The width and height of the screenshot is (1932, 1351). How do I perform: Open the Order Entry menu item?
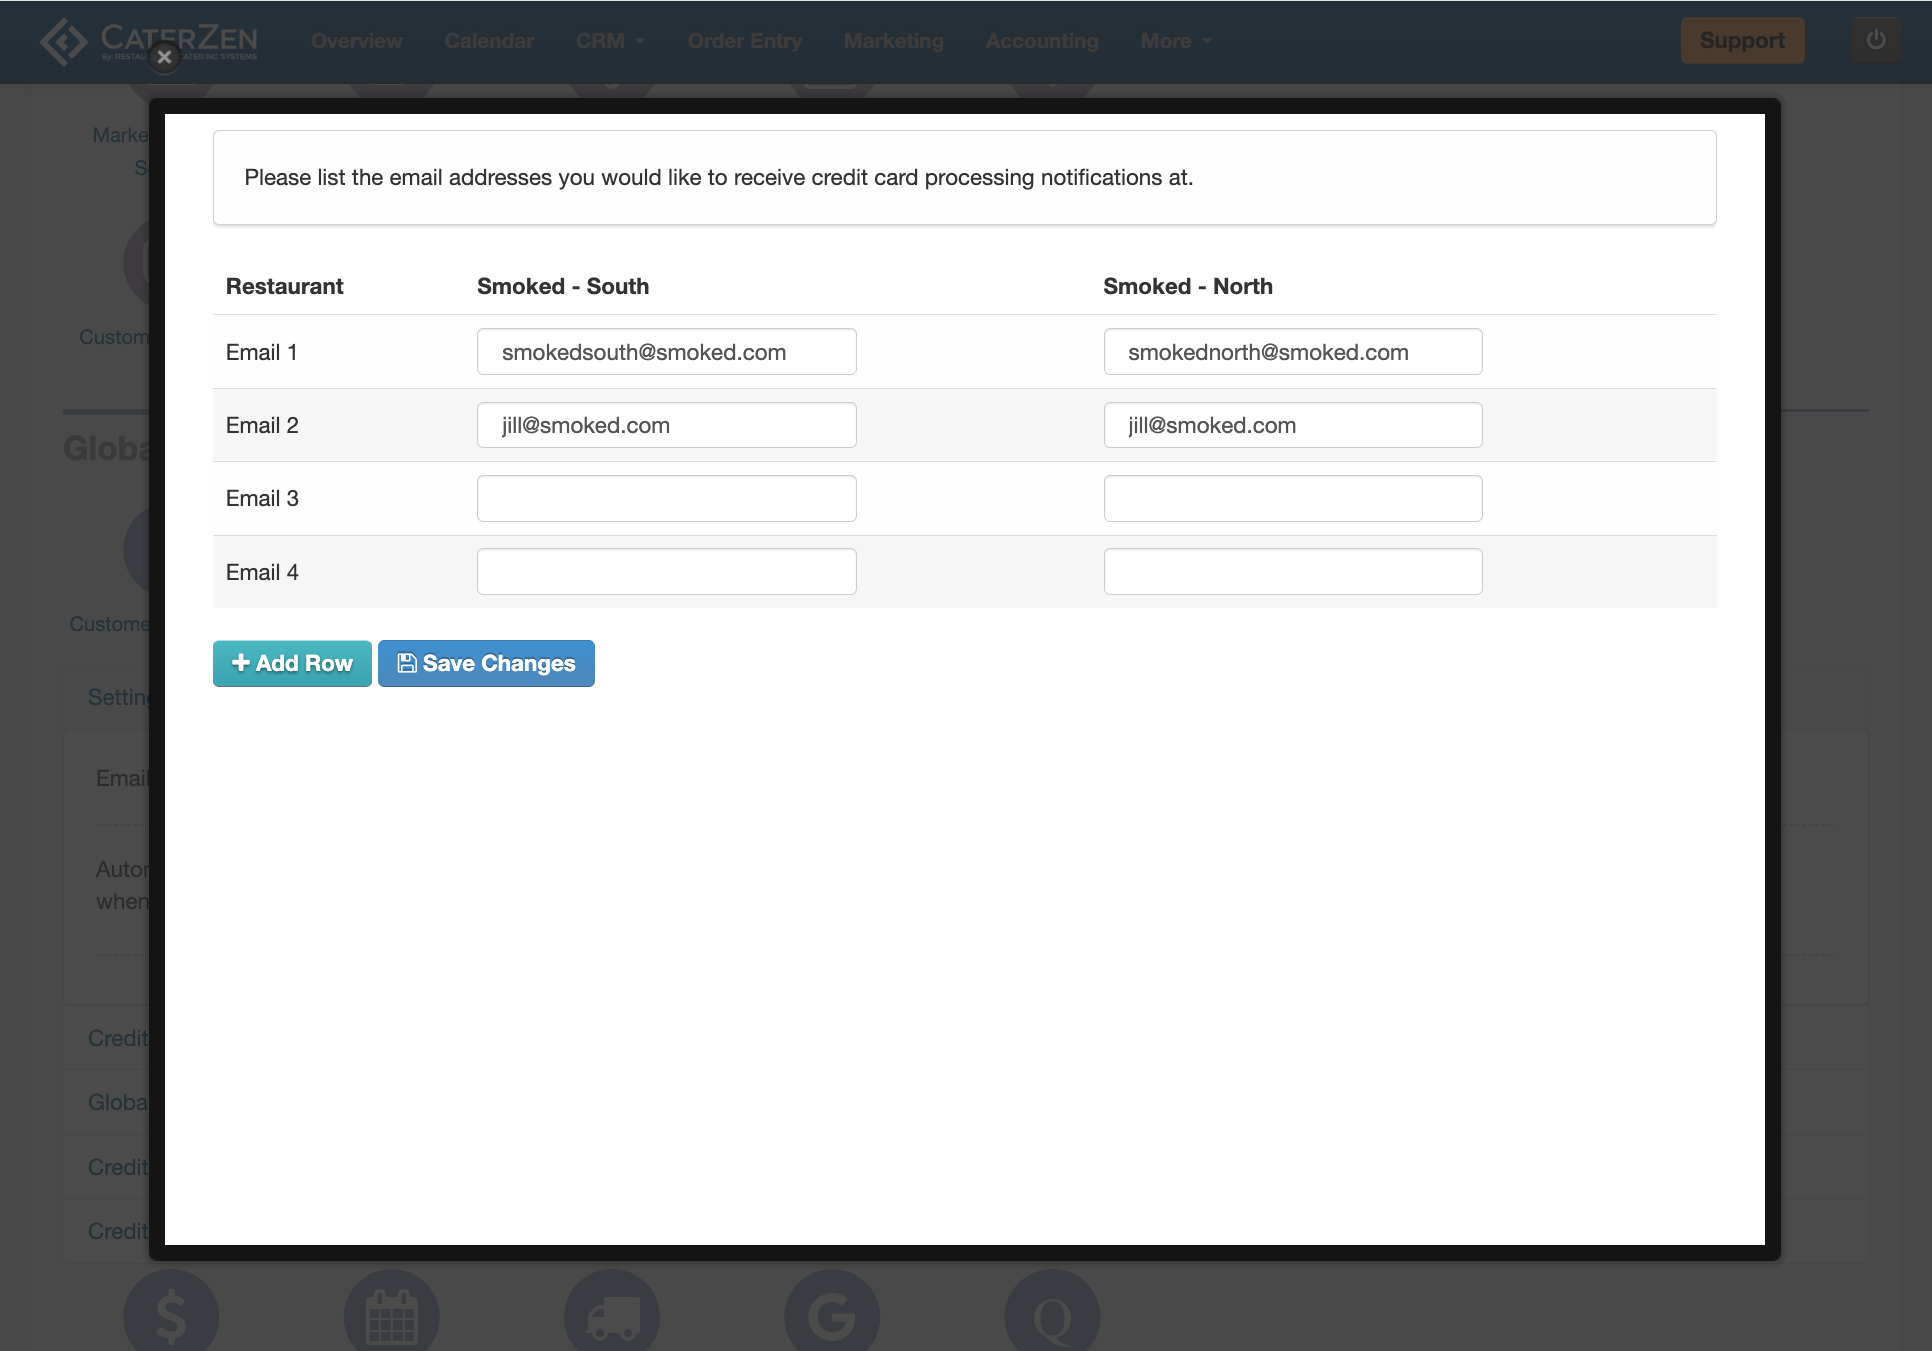(x=745, y=41)
